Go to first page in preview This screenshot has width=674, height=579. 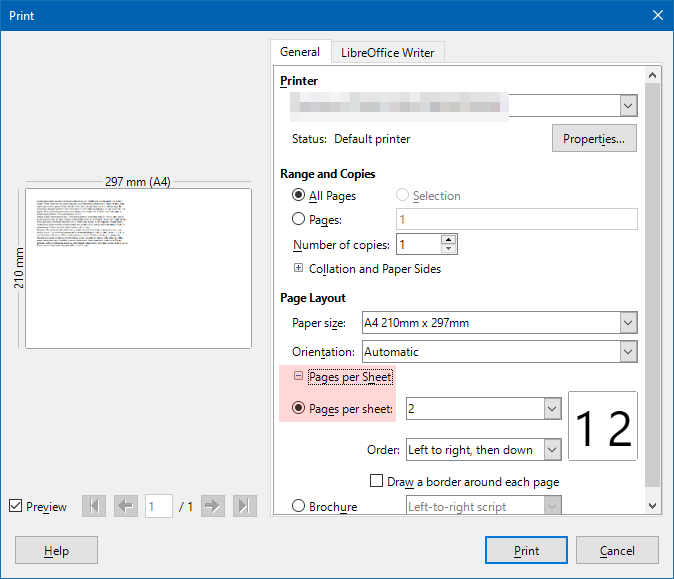pyautogui.click(x=94, y=507)
